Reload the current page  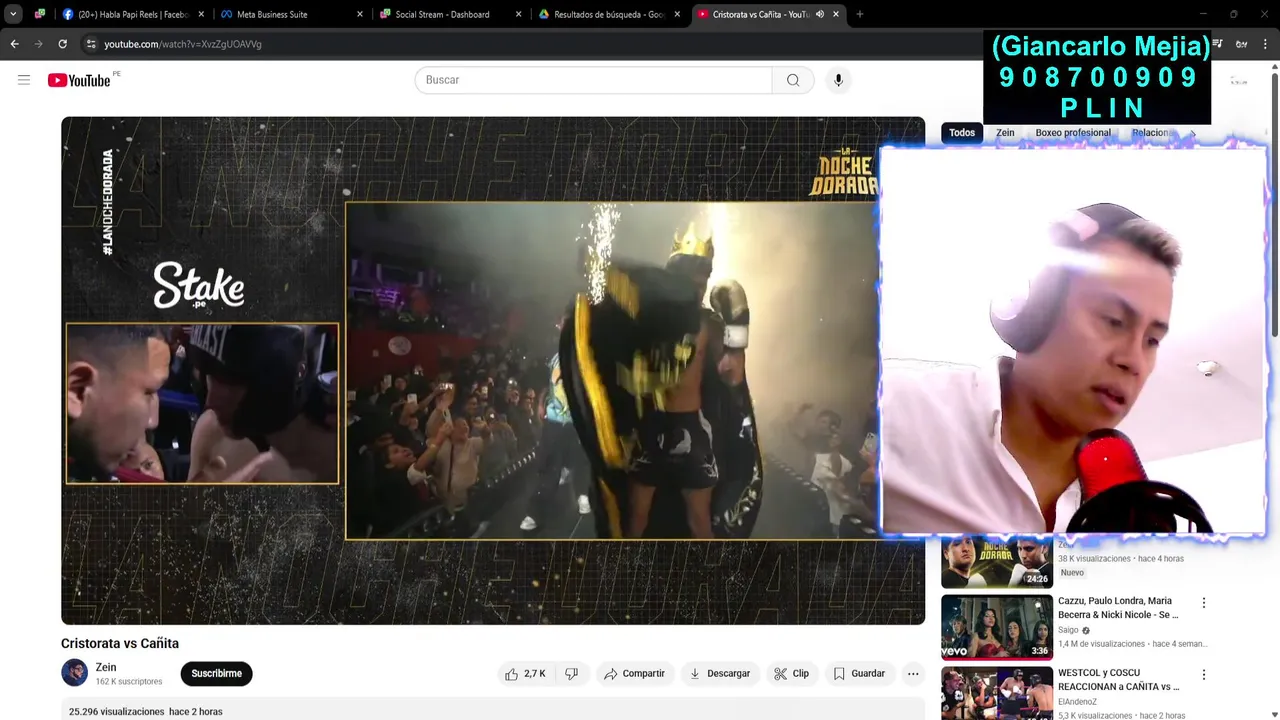(x=62, y=44)
